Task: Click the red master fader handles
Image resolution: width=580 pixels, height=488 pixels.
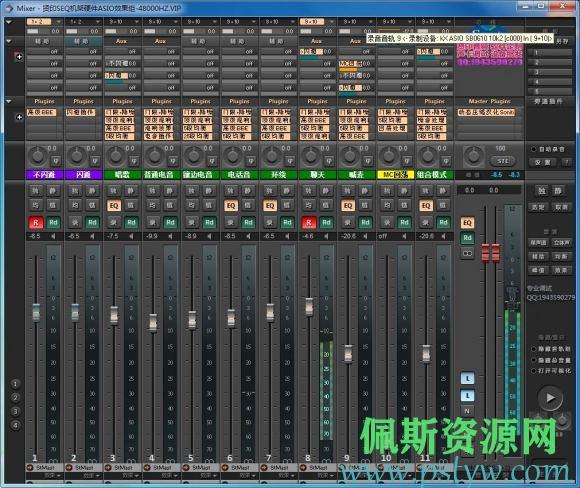Action: click(x=490, y=253)
